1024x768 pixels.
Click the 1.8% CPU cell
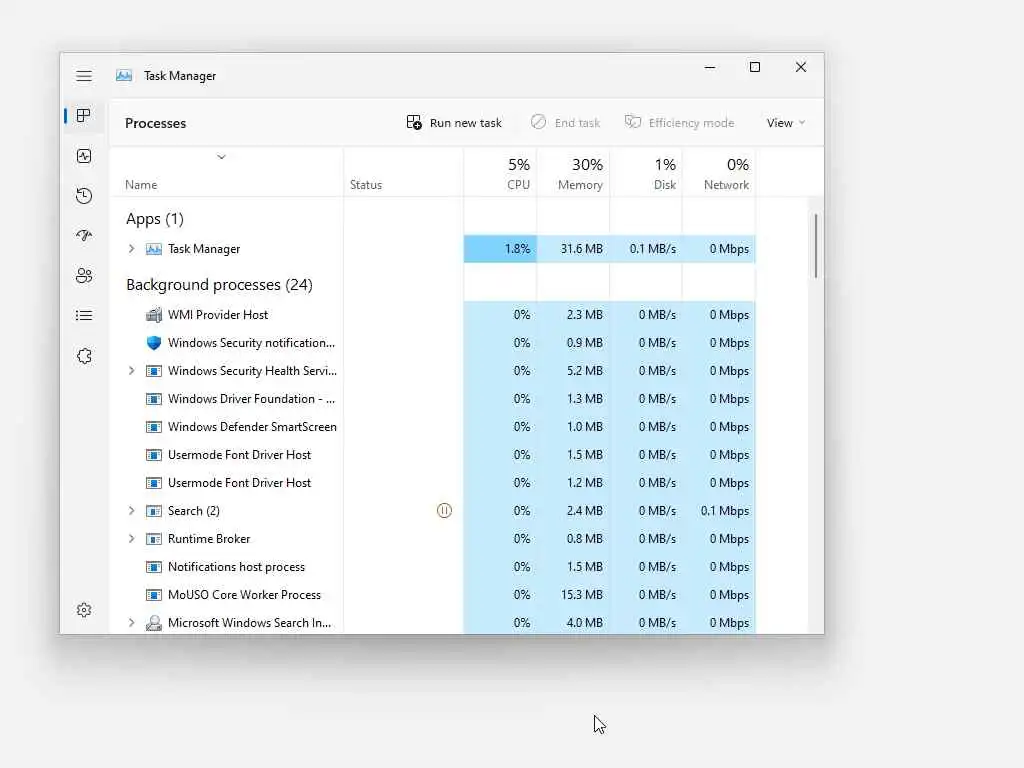click(500, 249)
